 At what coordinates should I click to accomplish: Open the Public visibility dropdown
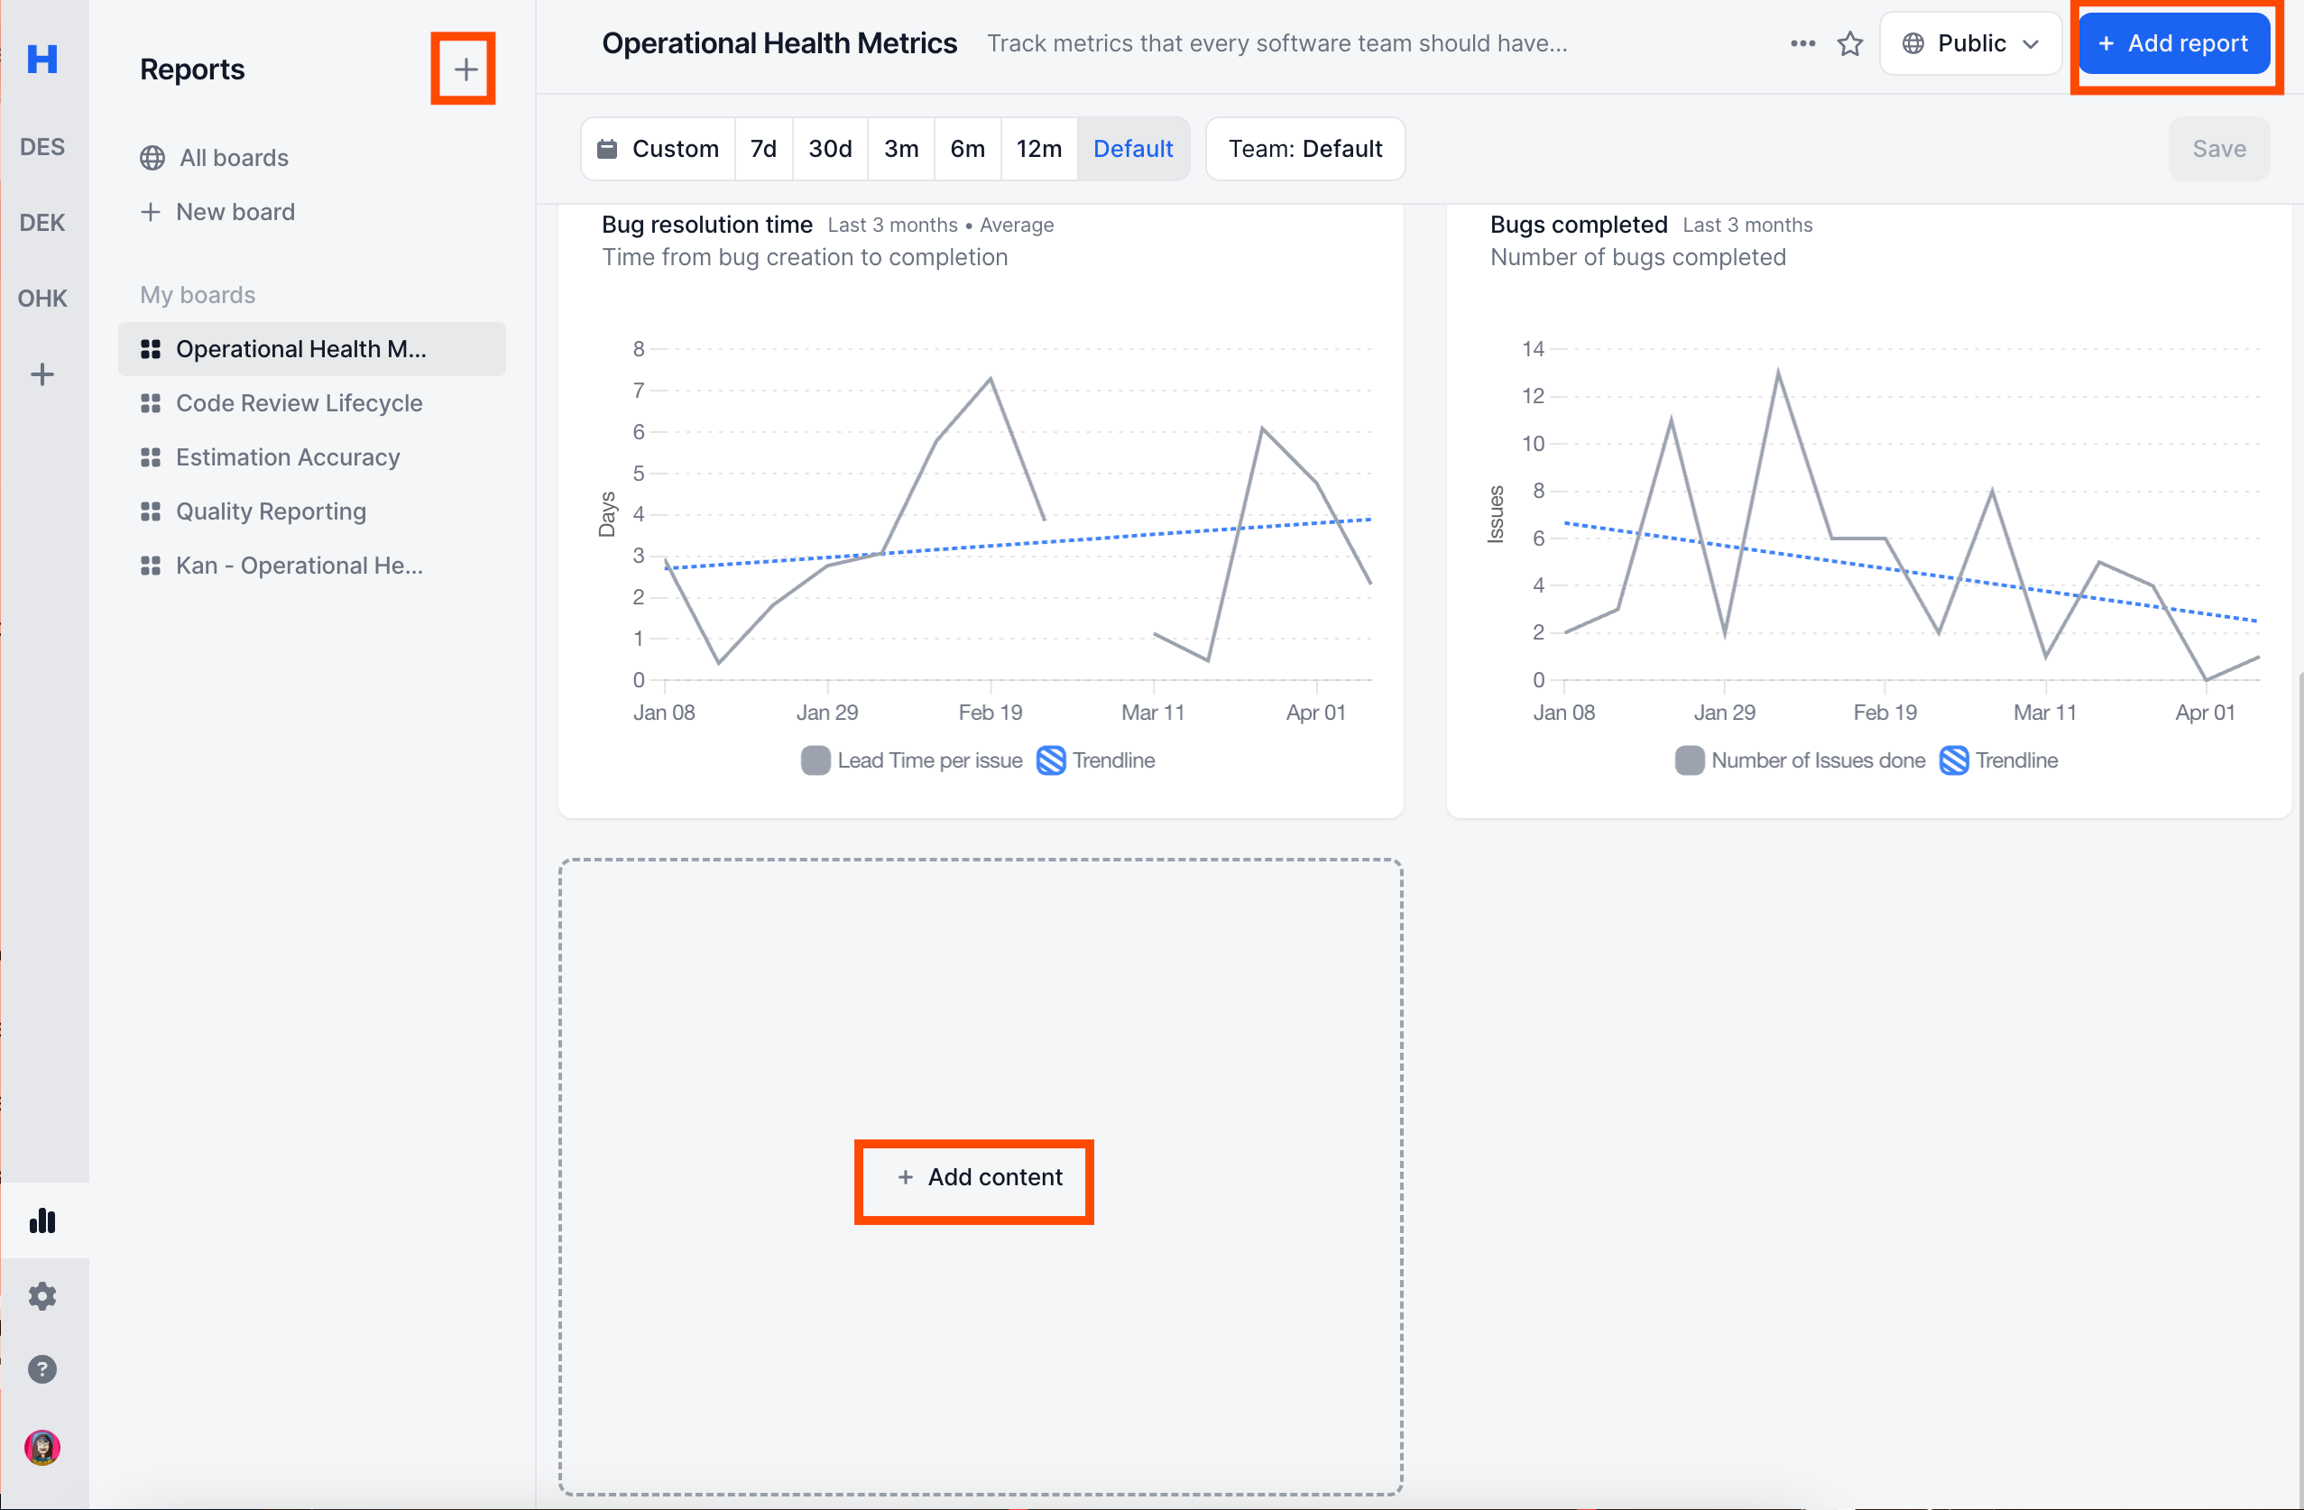coord(1970,44)
